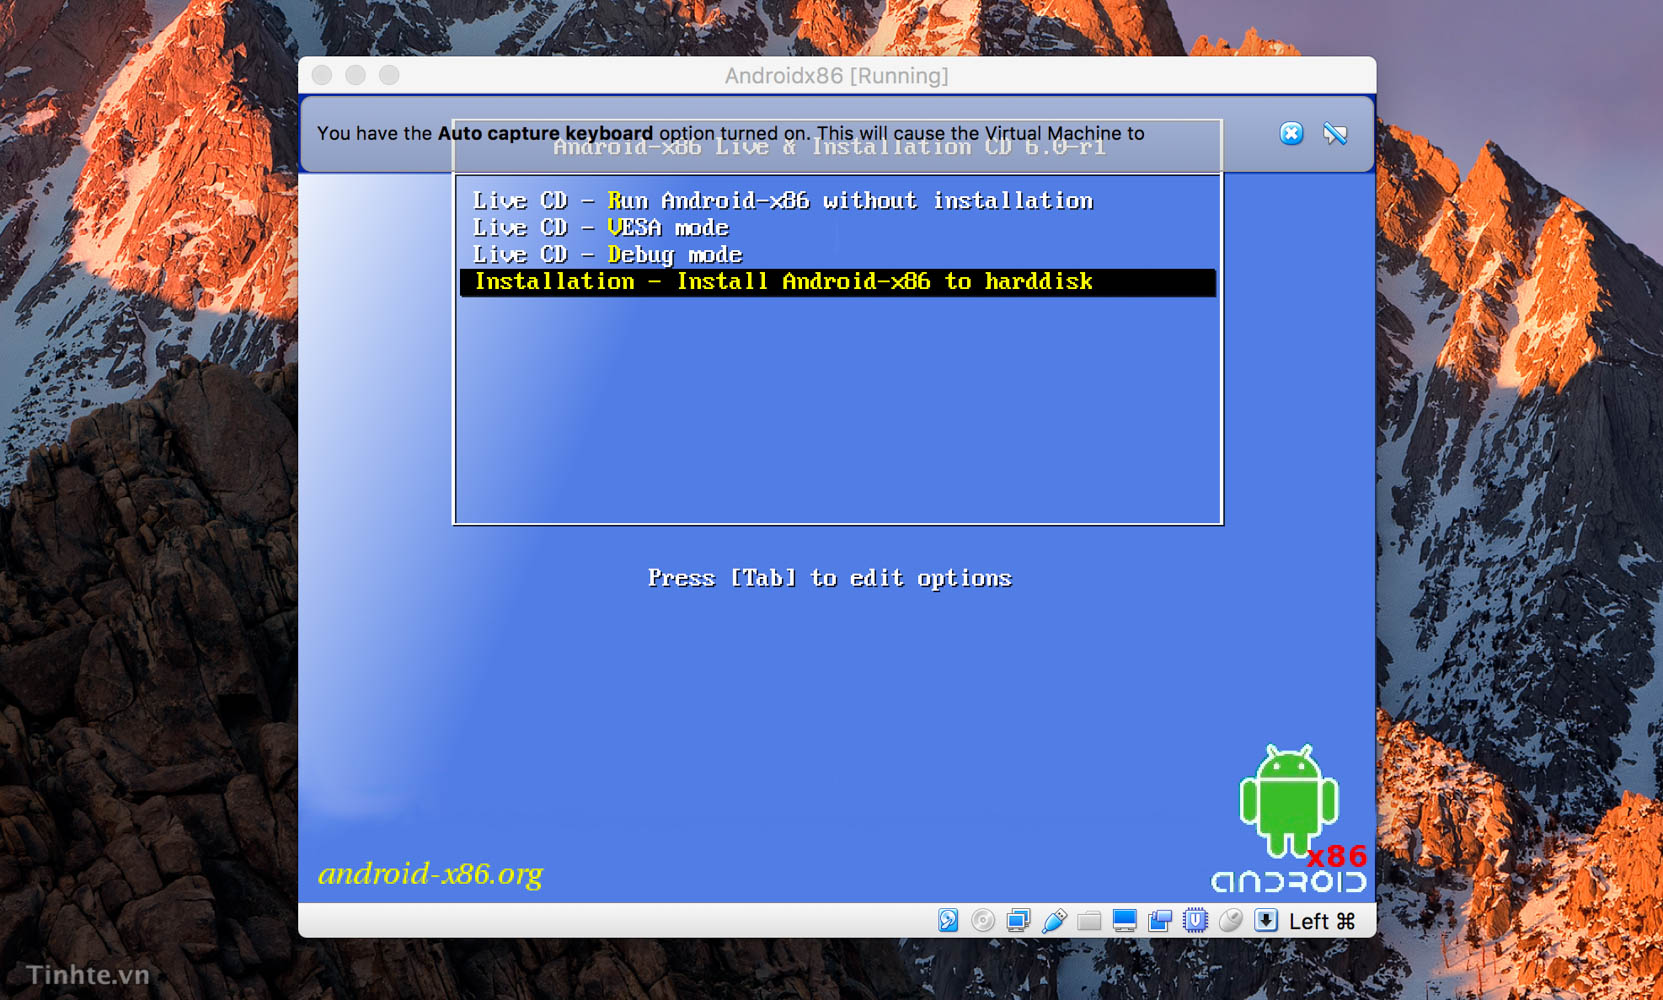The image size is (1663, 1000).
Task: Click the hard disk activity status icon
Action: 948,921
